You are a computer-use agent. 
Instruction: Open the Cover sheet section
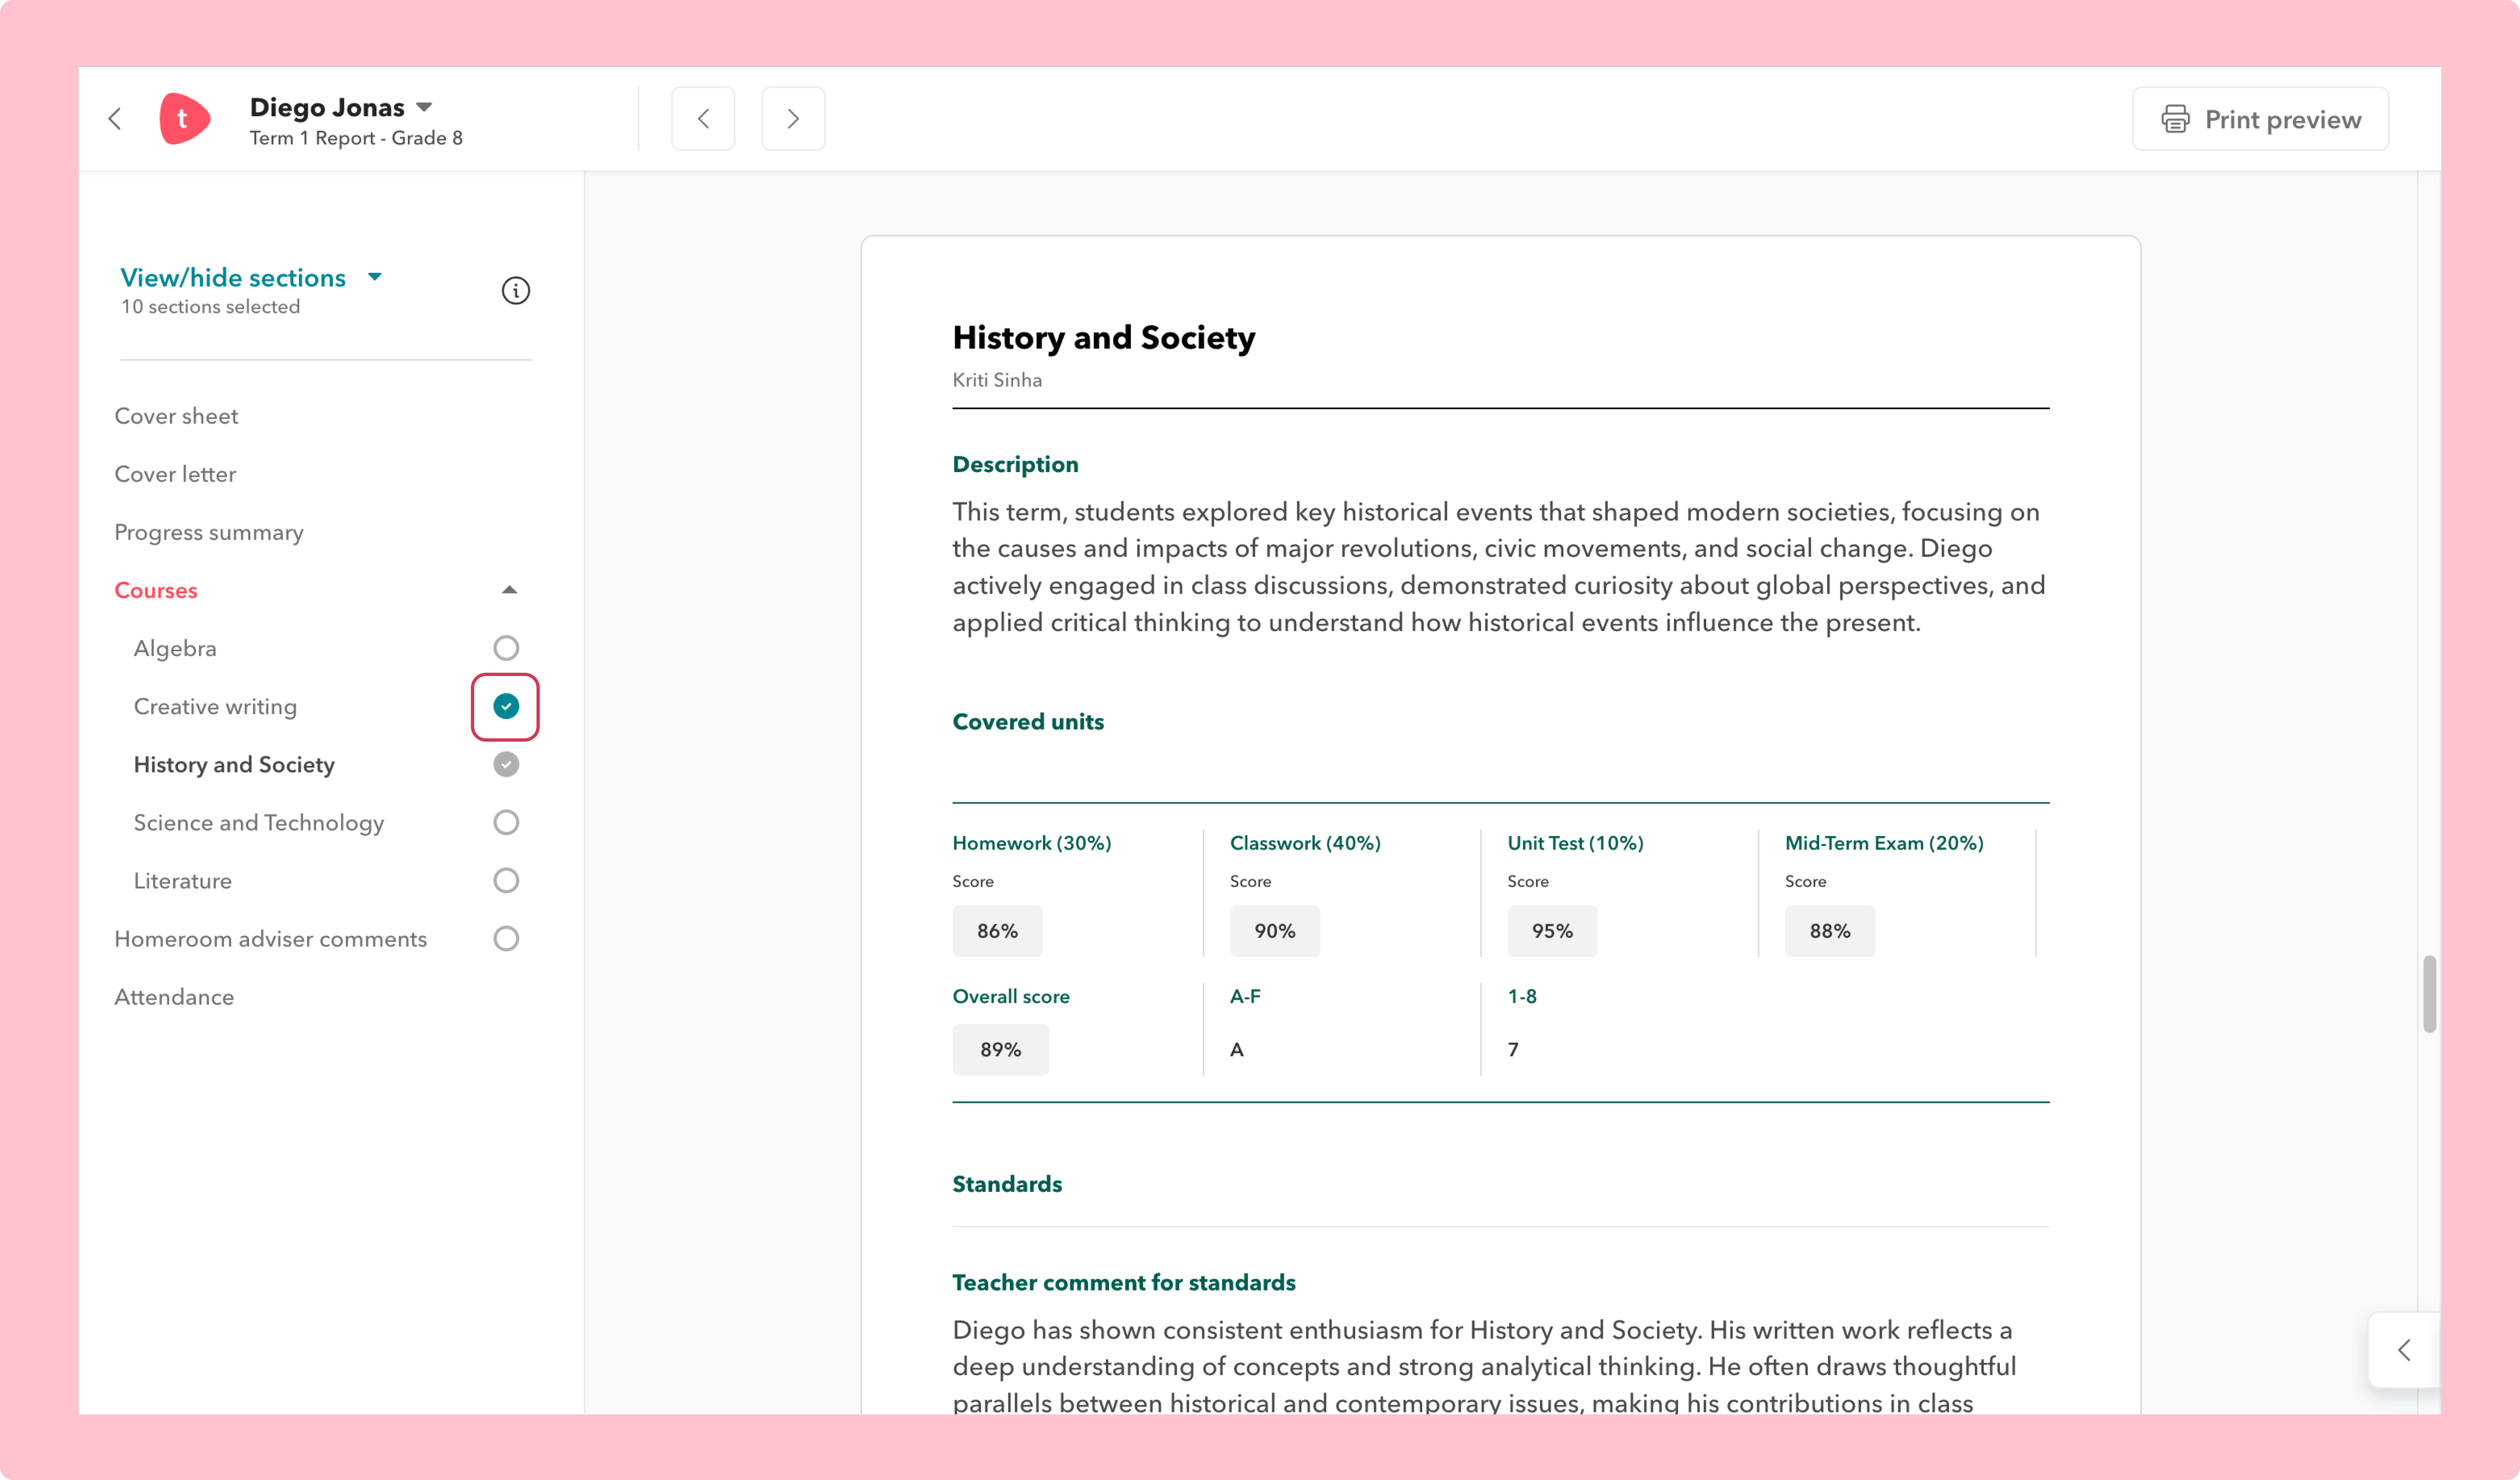(176, 416)
